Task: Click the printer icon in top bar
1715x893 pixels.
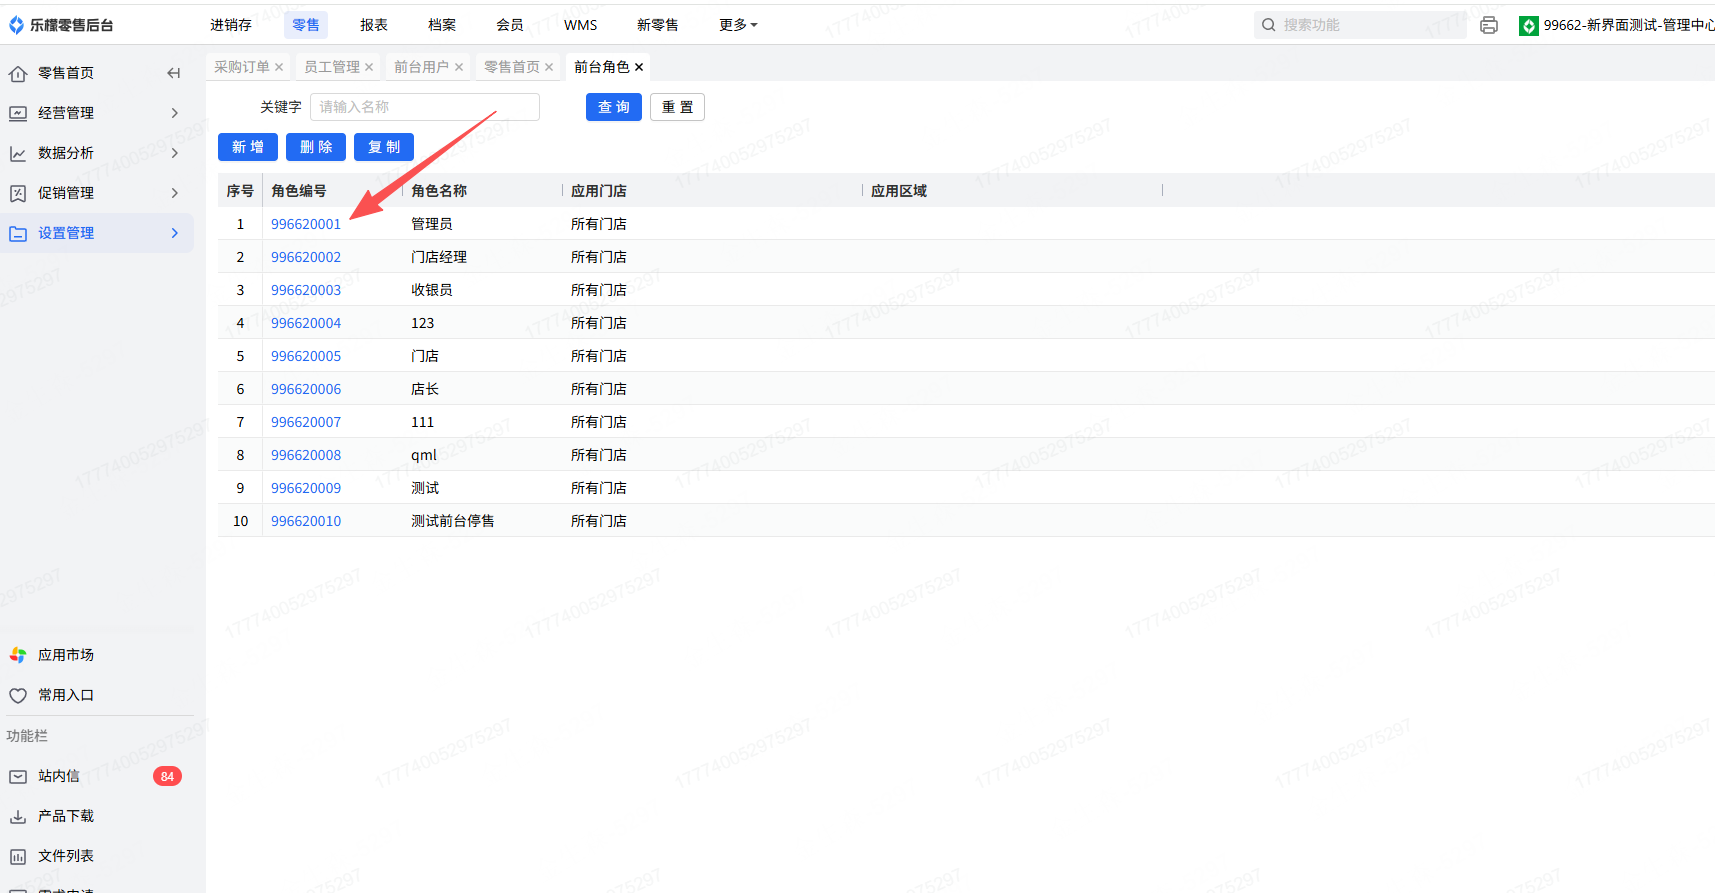Action: tap(1489, 25)
